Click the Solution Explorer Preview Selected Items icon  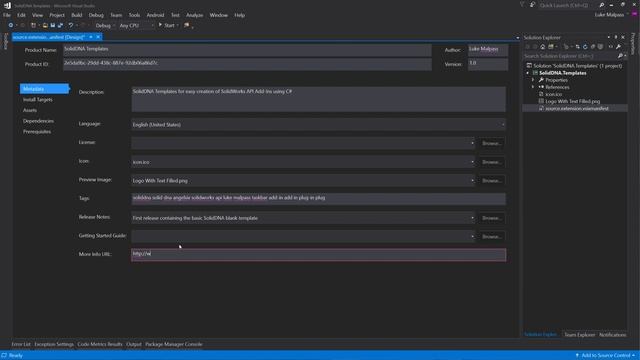point(611,47)
